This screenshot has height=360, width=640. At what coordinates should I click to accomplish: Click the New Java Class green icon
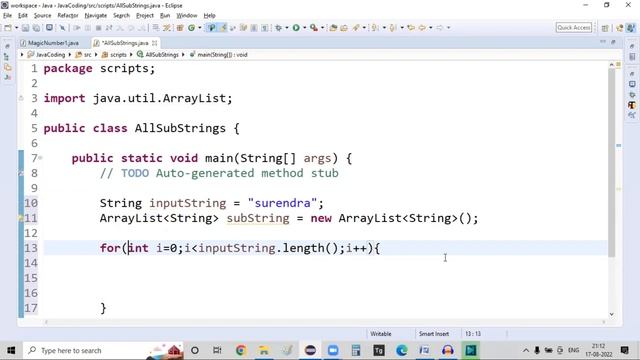click(191, 28)
